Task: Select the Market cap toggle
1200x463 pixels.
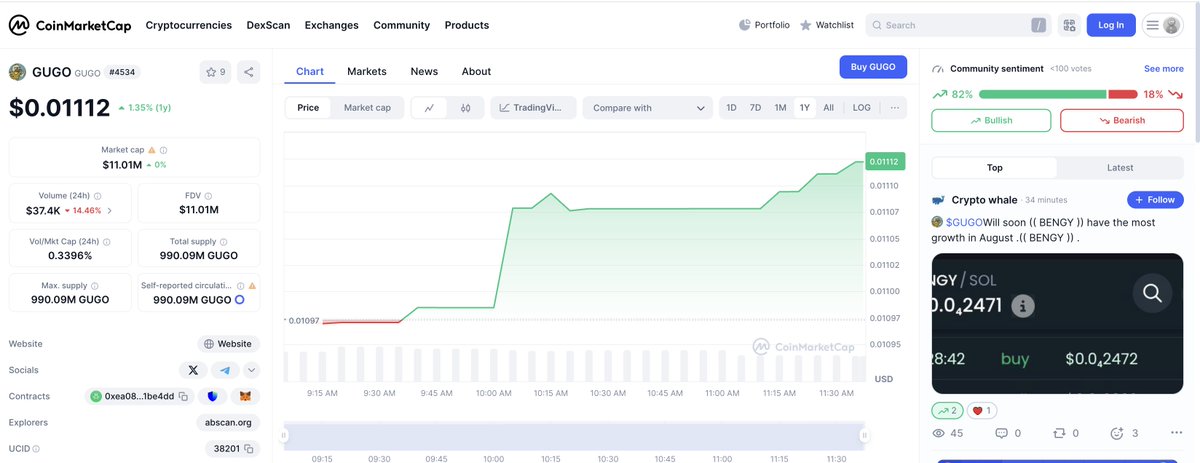Action: pos(367,108)
